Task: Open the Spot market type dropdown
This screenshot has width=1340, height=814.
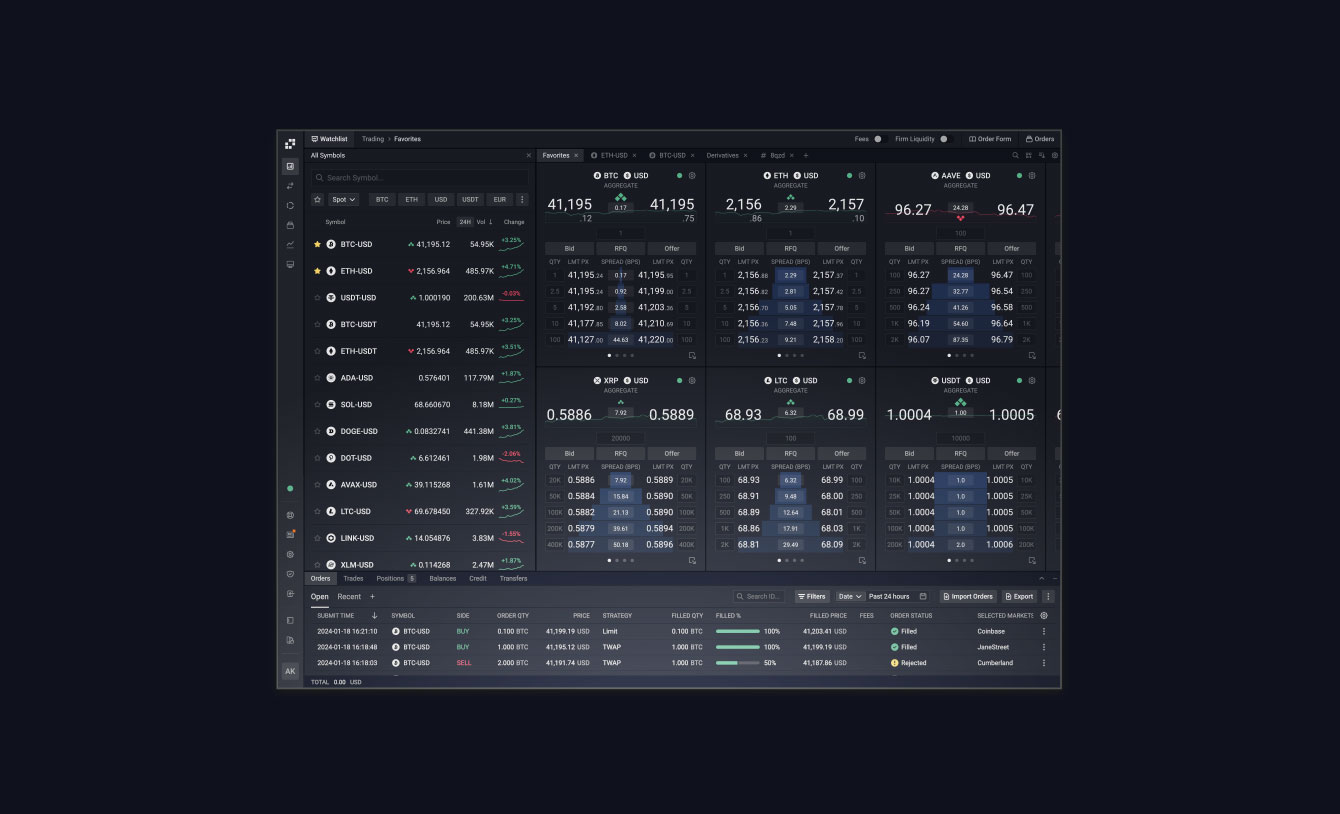Action: 342,199
